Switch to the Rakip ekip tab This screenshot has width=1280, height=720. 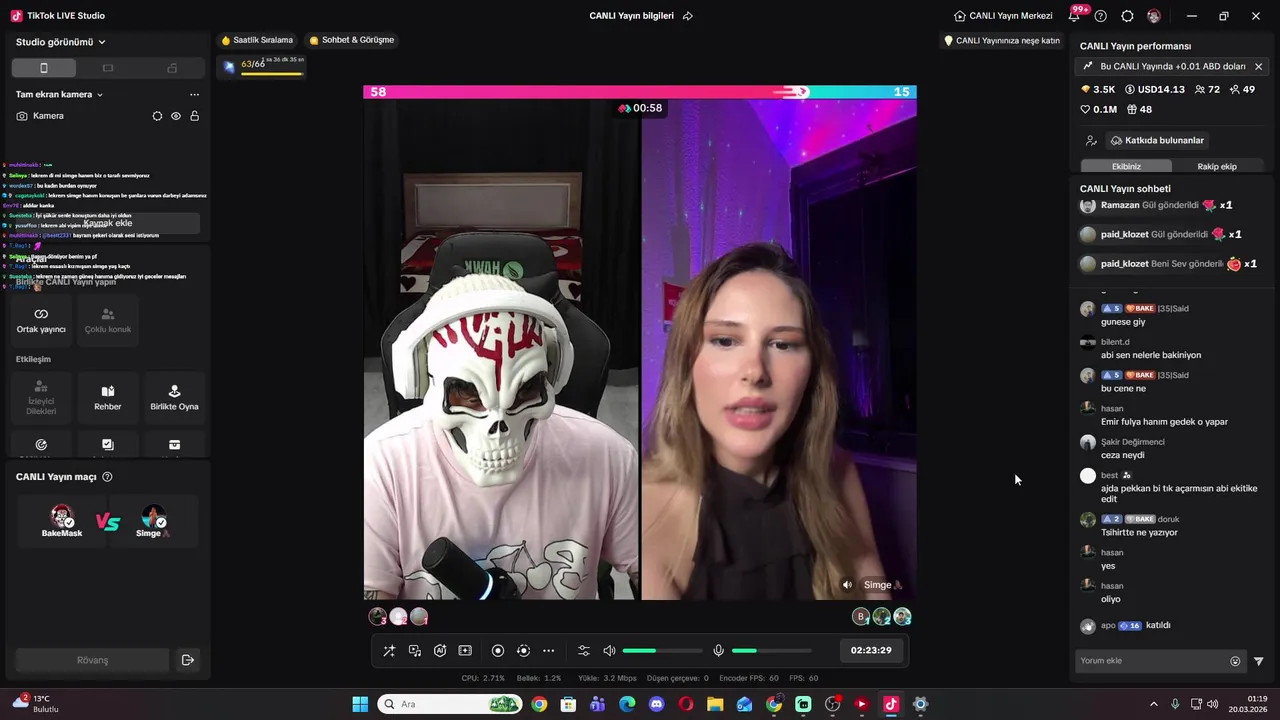(1217, 166)
